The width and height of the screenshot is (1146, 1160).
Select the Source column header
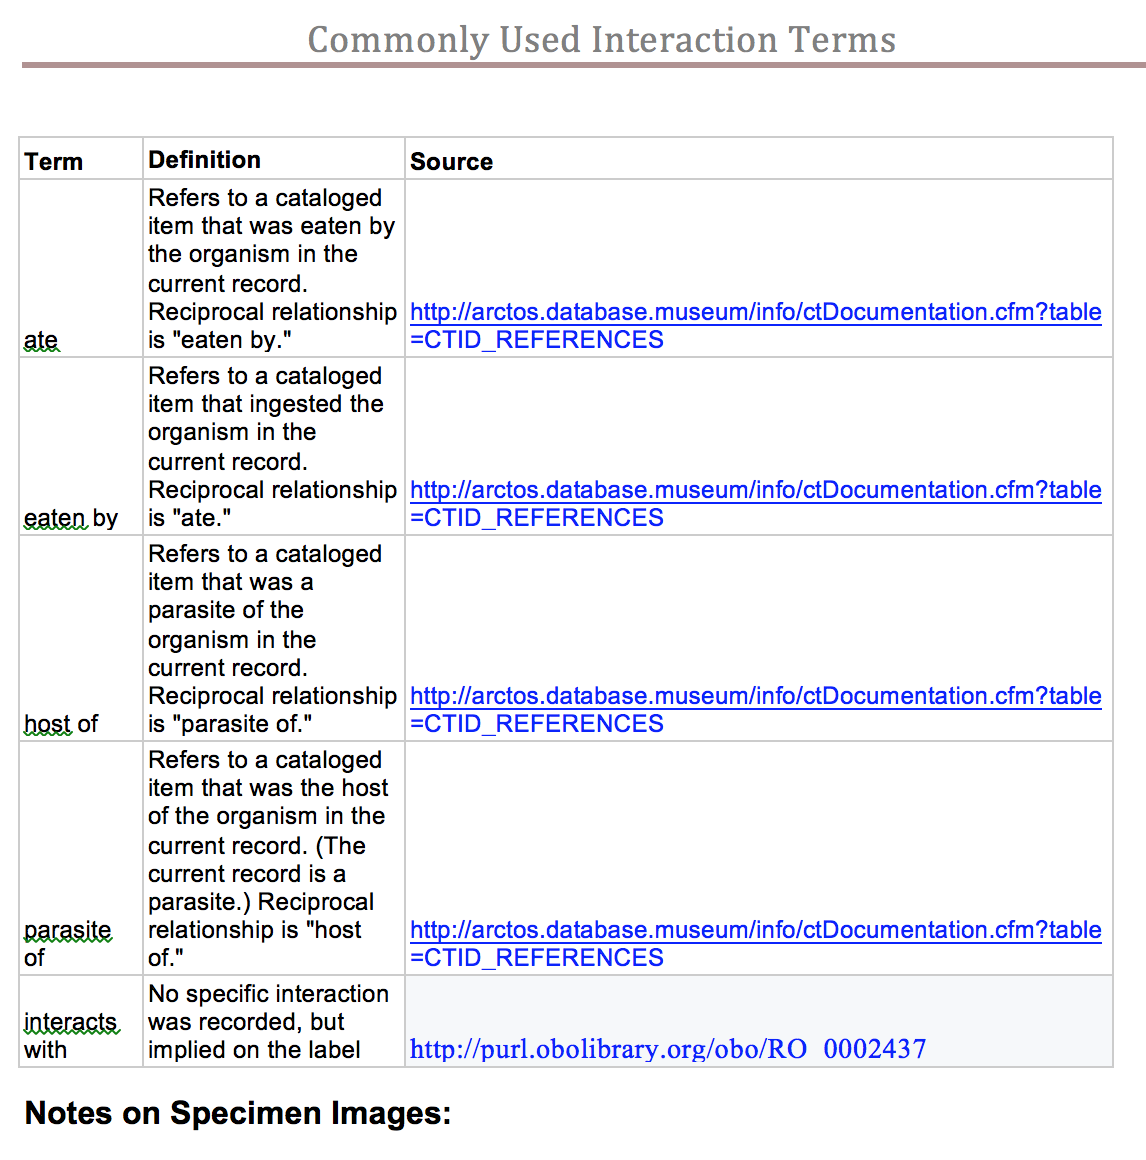pyautogui.click(x=451, y=160)
